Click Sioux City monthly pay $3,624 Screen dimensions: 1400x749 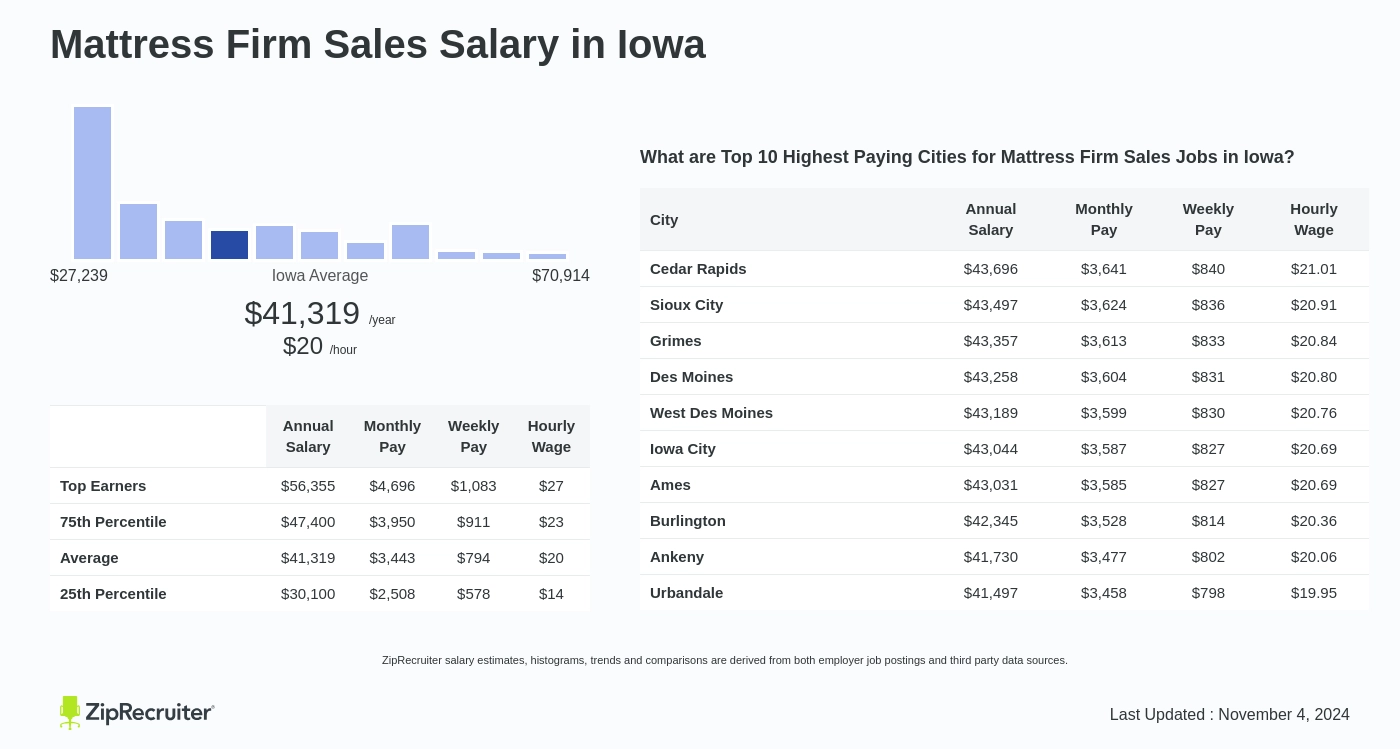tap(1104, 305)
